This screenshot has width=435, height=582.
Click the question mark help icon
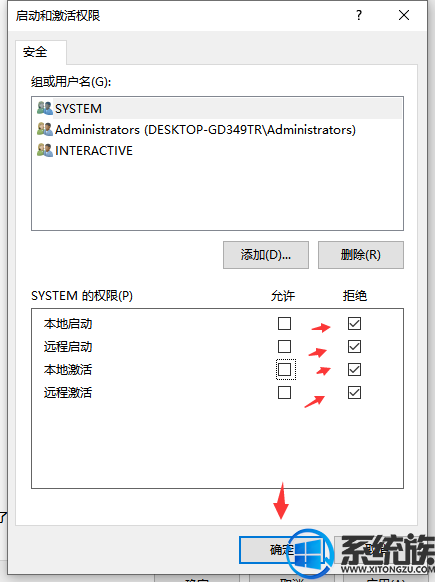click(x=359, y=15)
